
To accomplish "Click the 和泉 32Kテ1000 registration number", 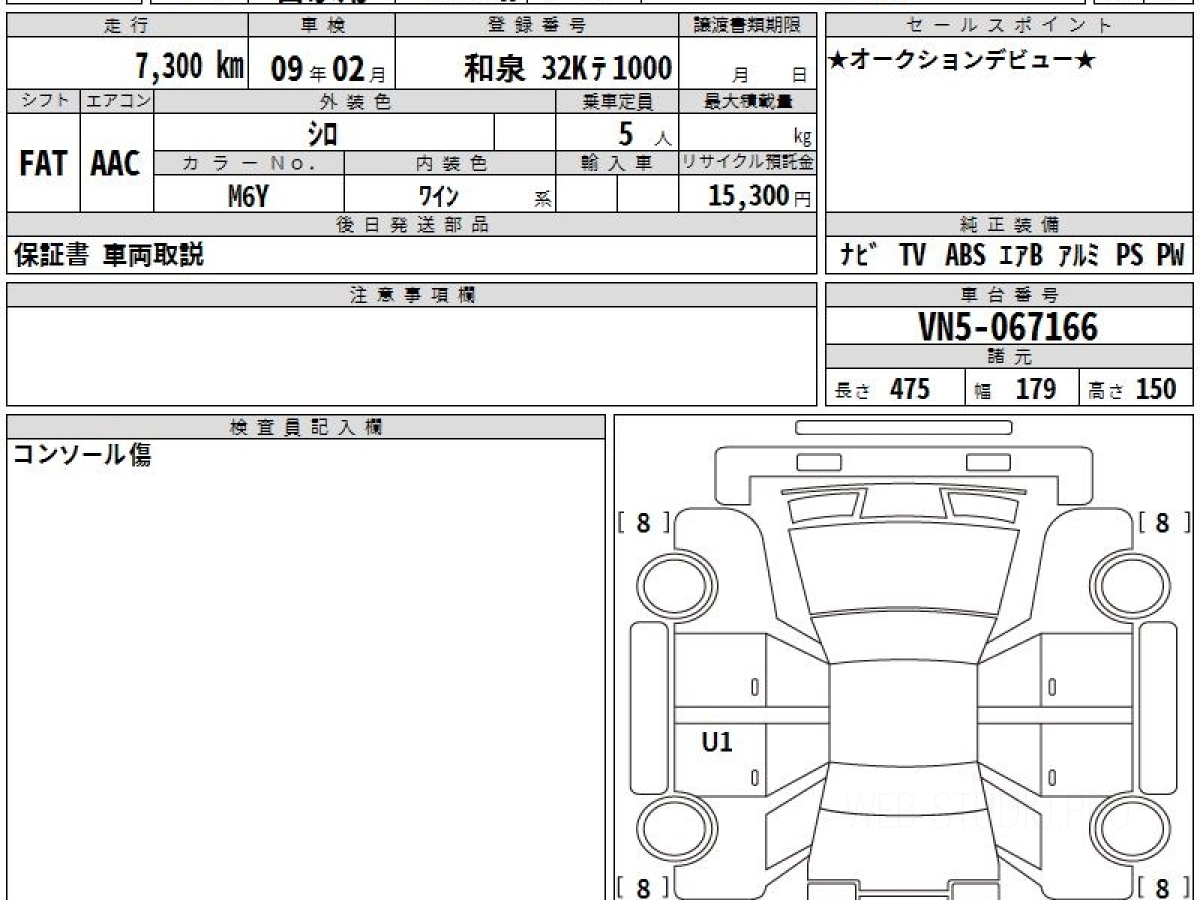I will point(567,68).
